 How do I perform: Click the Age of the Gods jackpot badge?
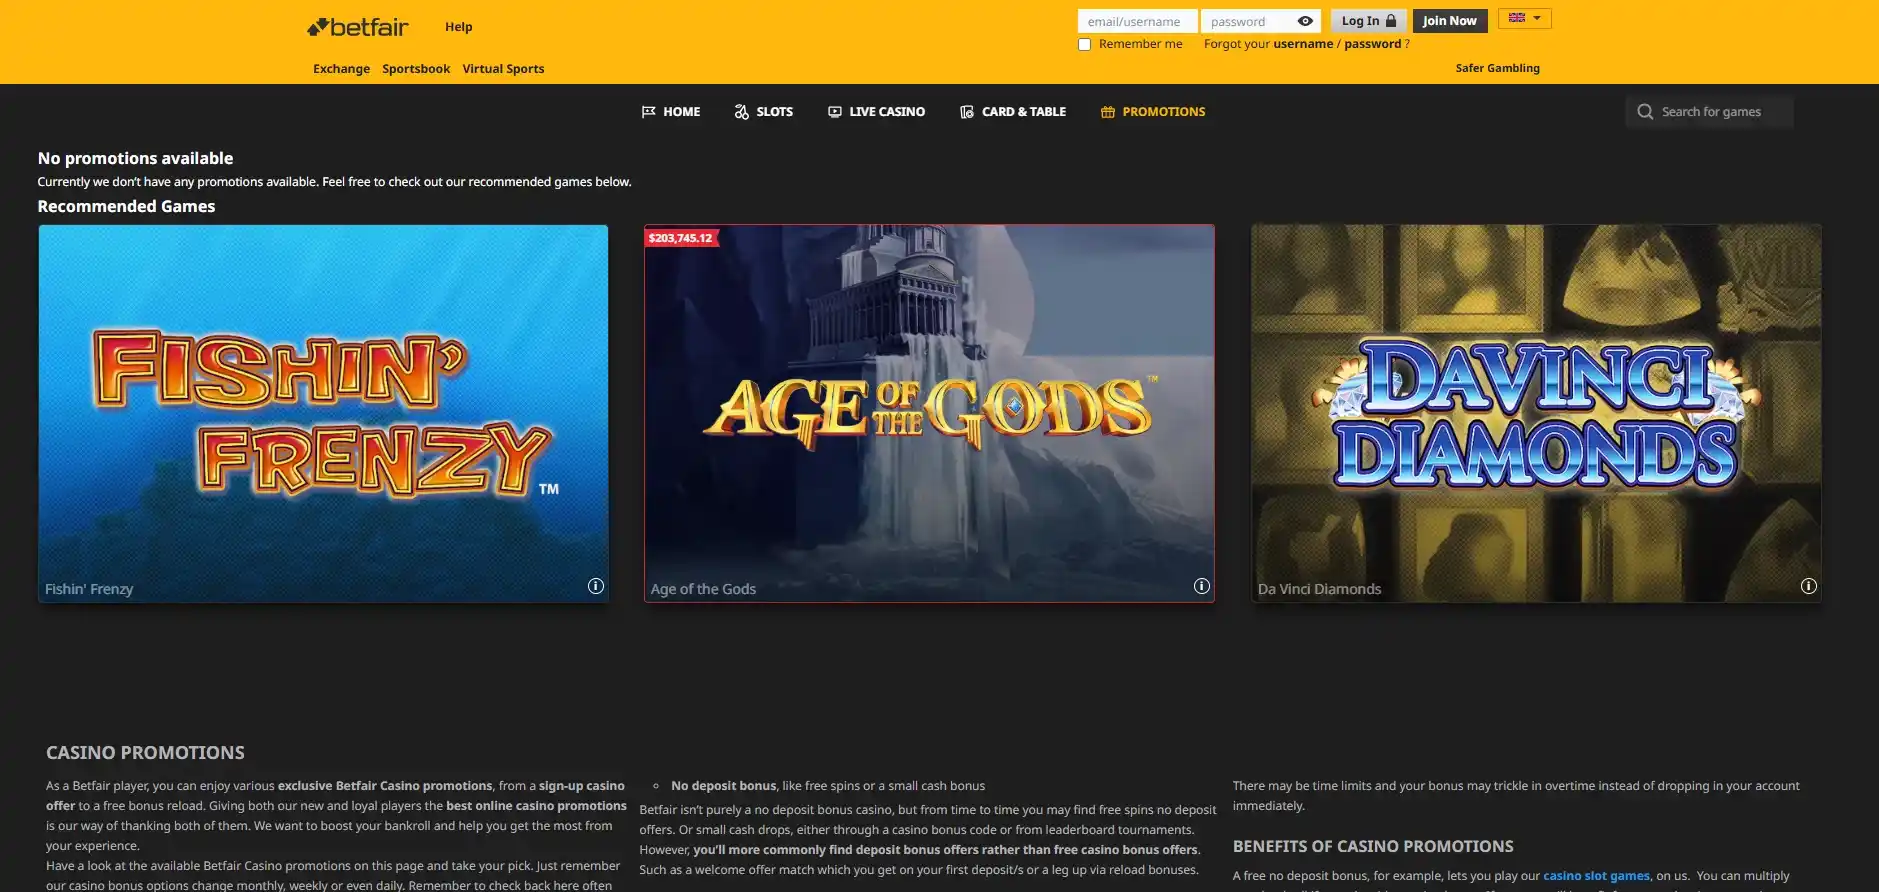coord(681,238)
